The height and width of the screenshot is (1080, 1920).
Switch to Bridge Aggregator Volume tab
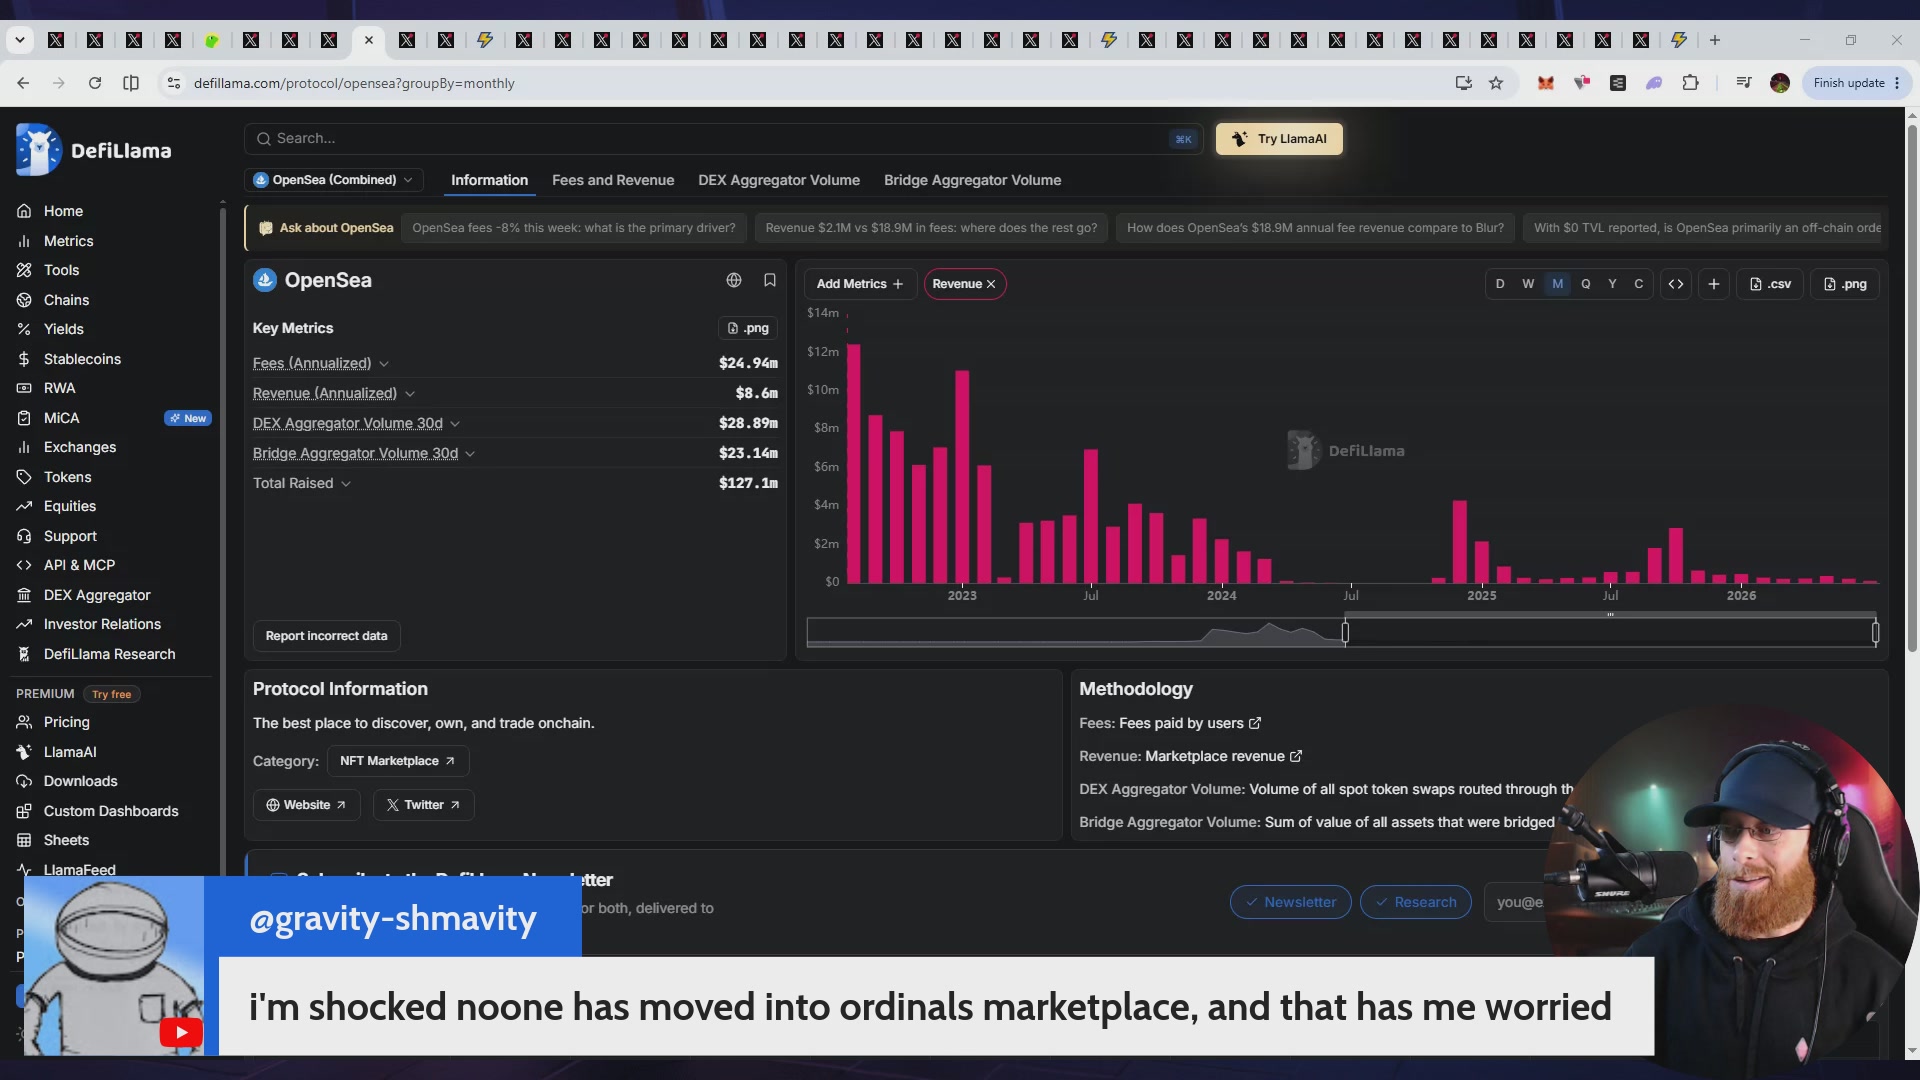point(973,180)
